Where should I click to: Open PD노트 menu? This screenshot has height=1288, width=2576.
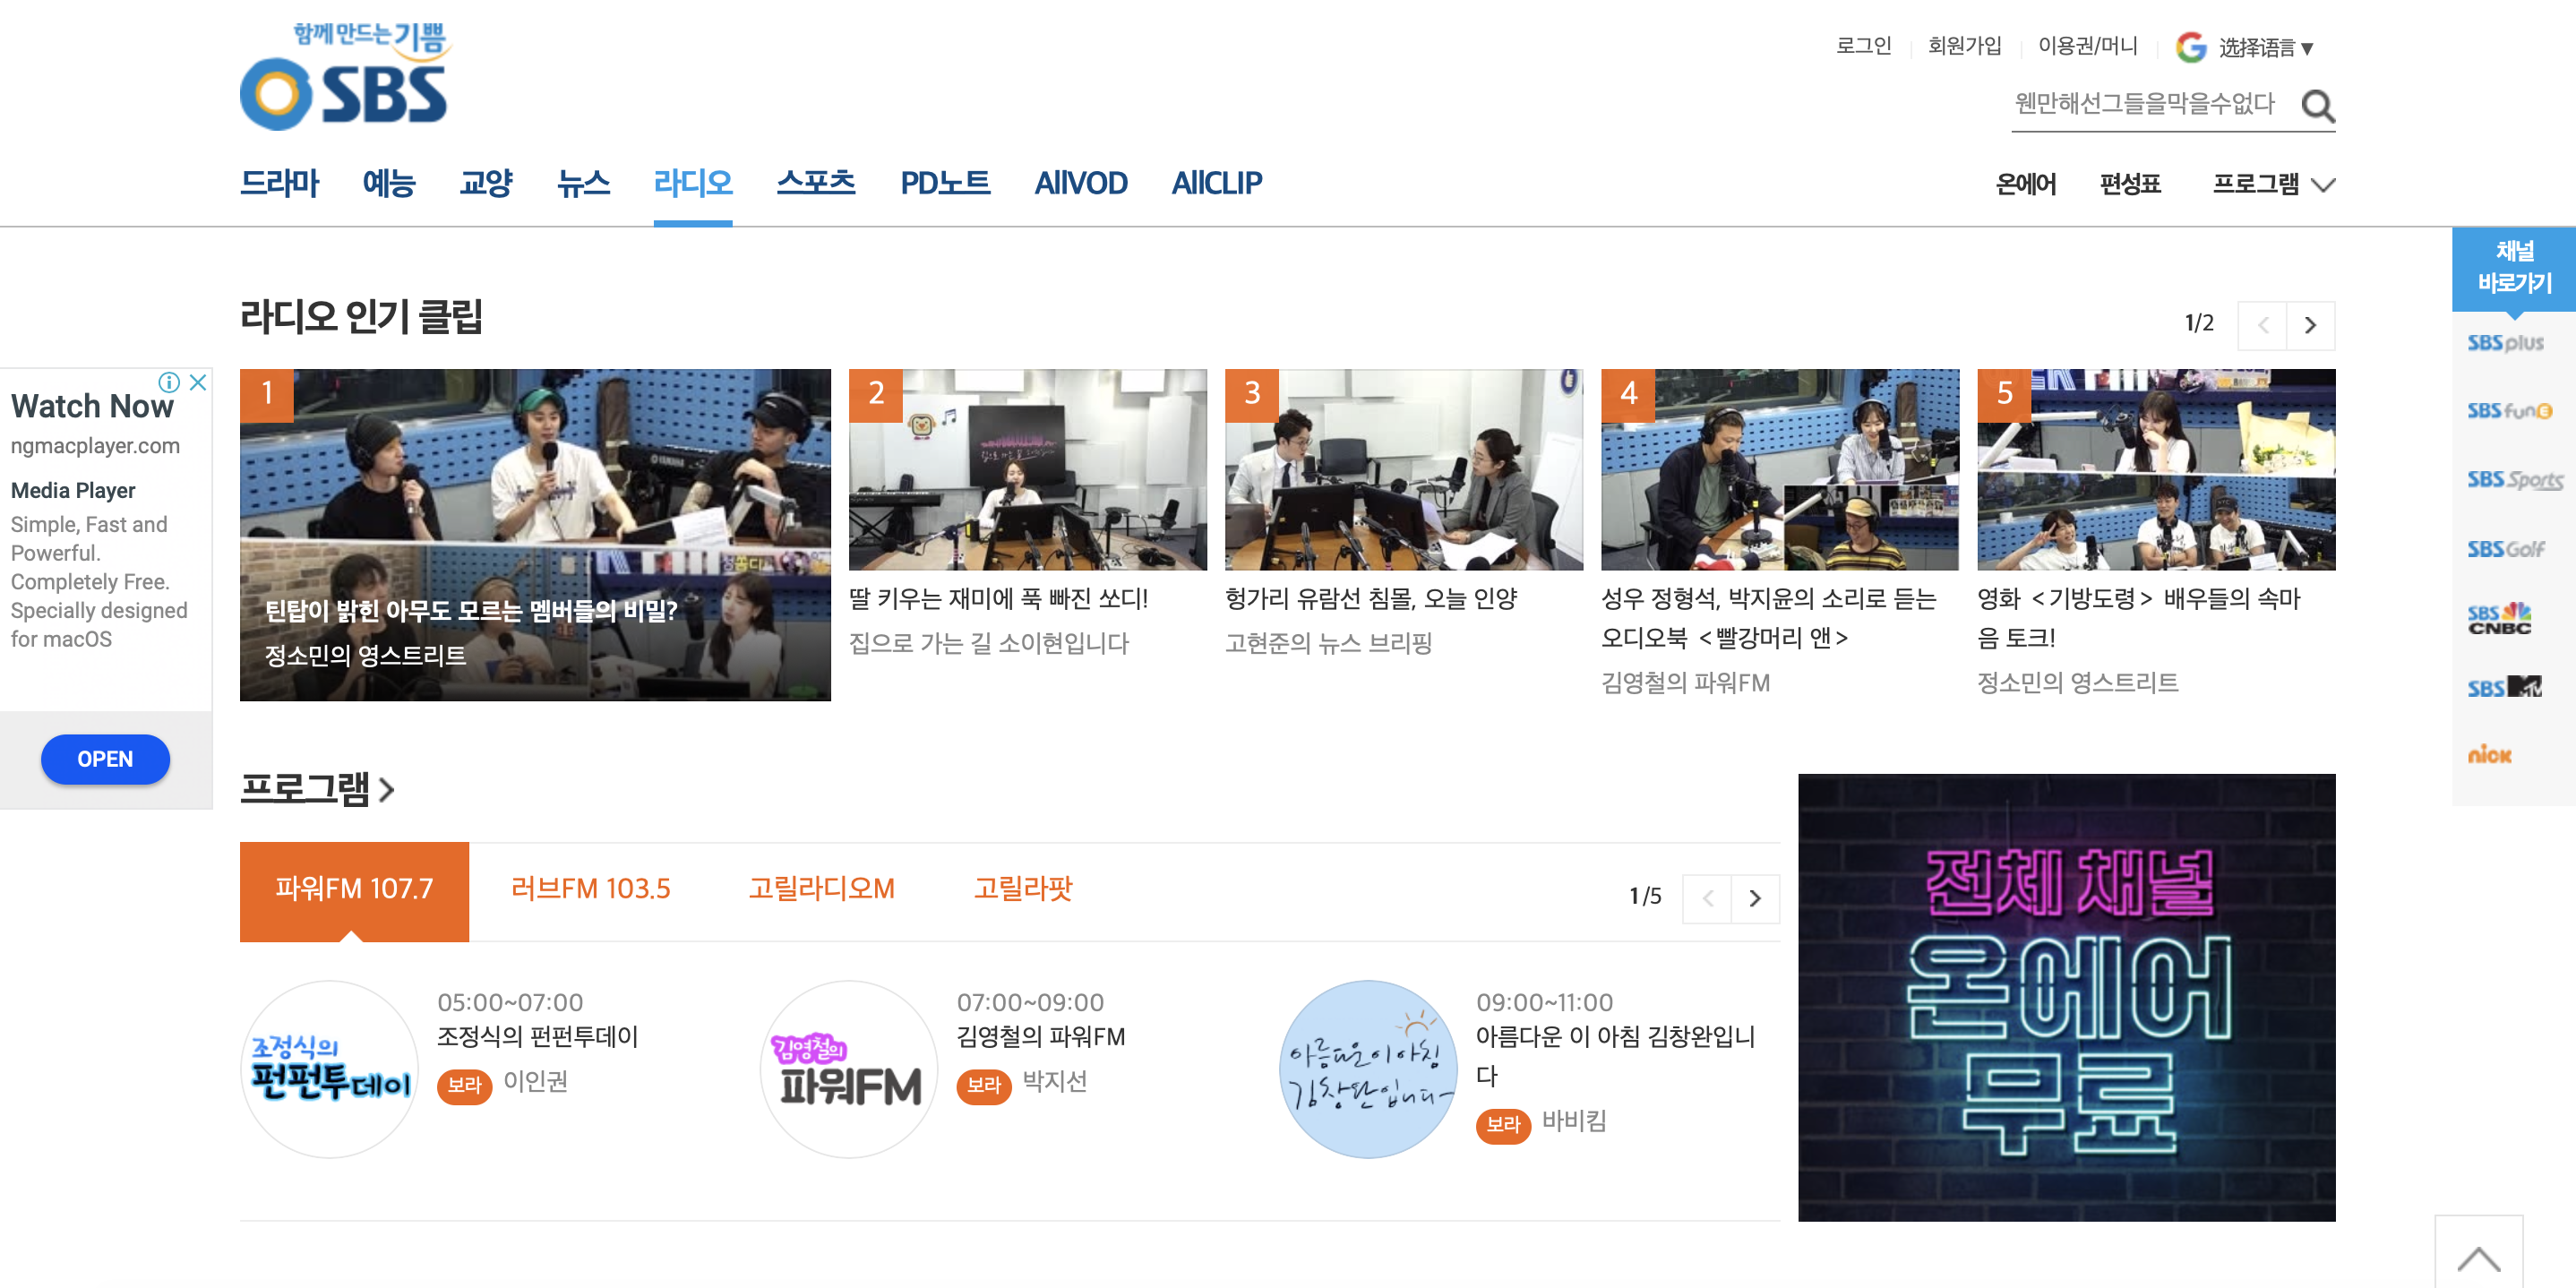coord(944,183)
